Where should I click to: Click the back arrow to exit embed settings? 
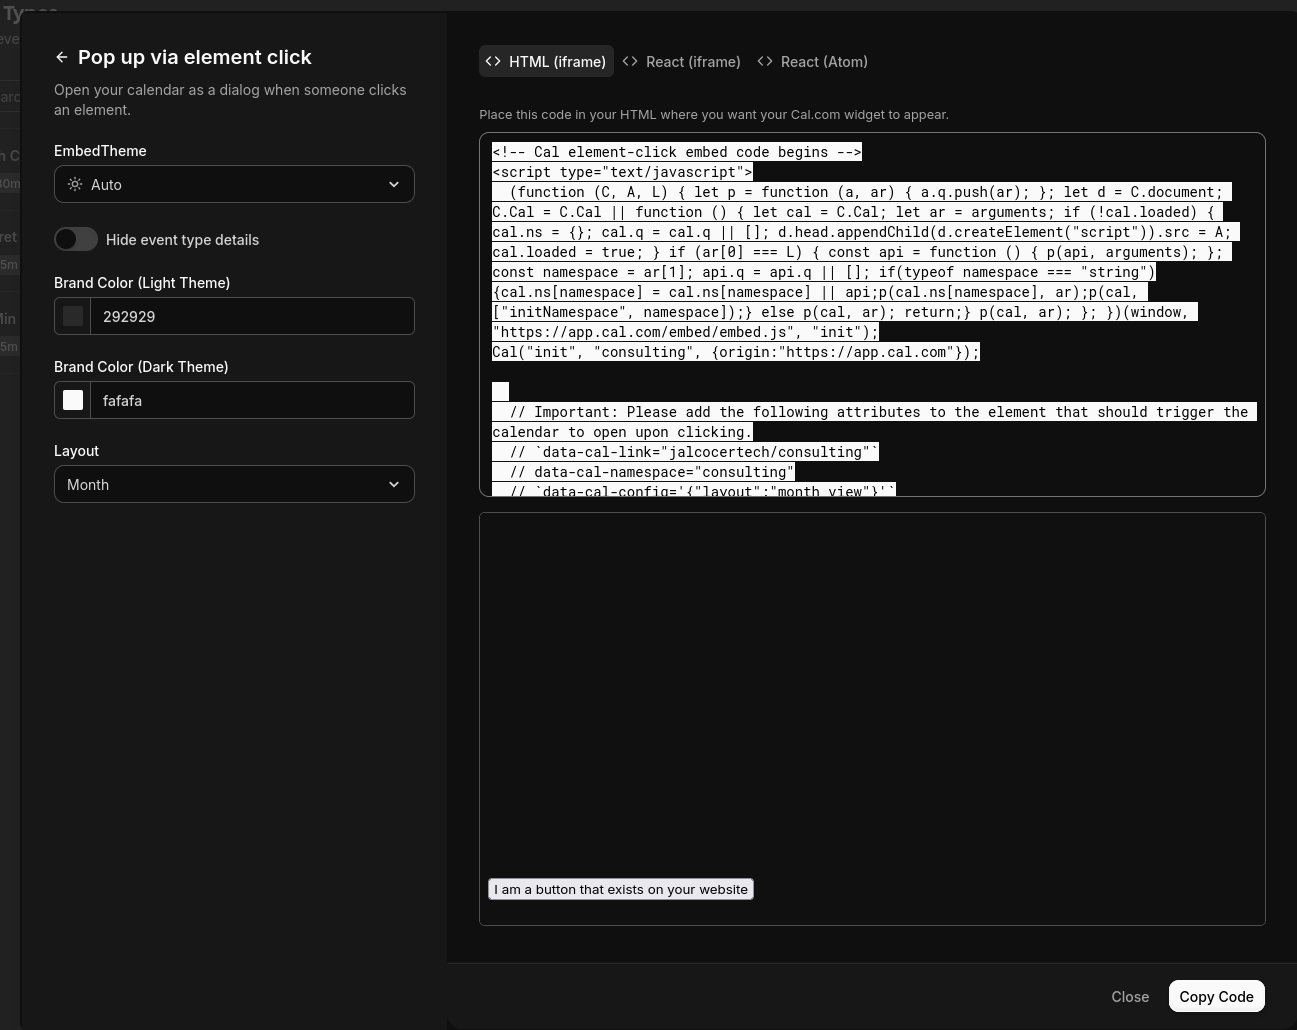pos(62,57)
